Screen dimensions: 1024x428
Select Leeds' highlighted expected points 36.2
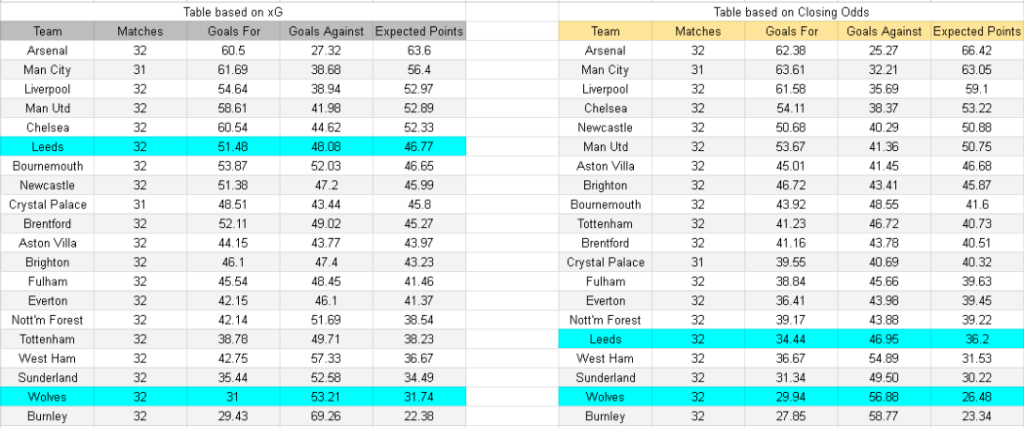pyautogui.click(x=977, y=339)
